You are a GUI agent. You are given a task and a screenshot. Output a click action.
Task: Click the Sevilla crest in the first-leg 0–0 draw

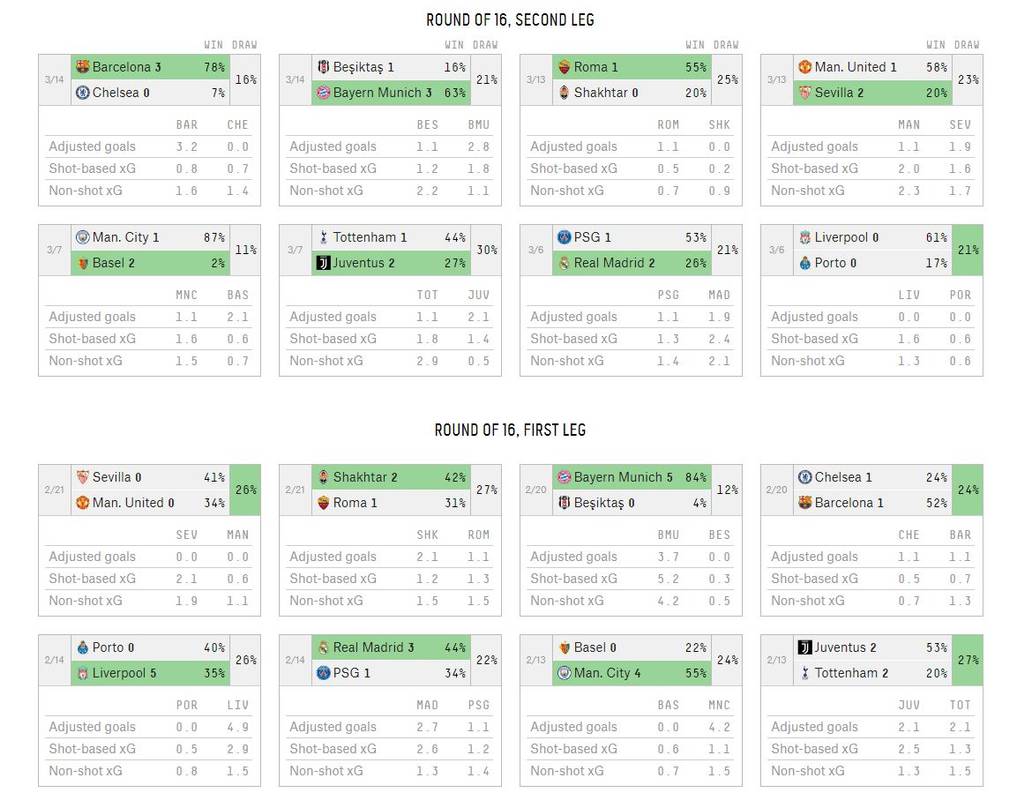click(x=82, y=477)
